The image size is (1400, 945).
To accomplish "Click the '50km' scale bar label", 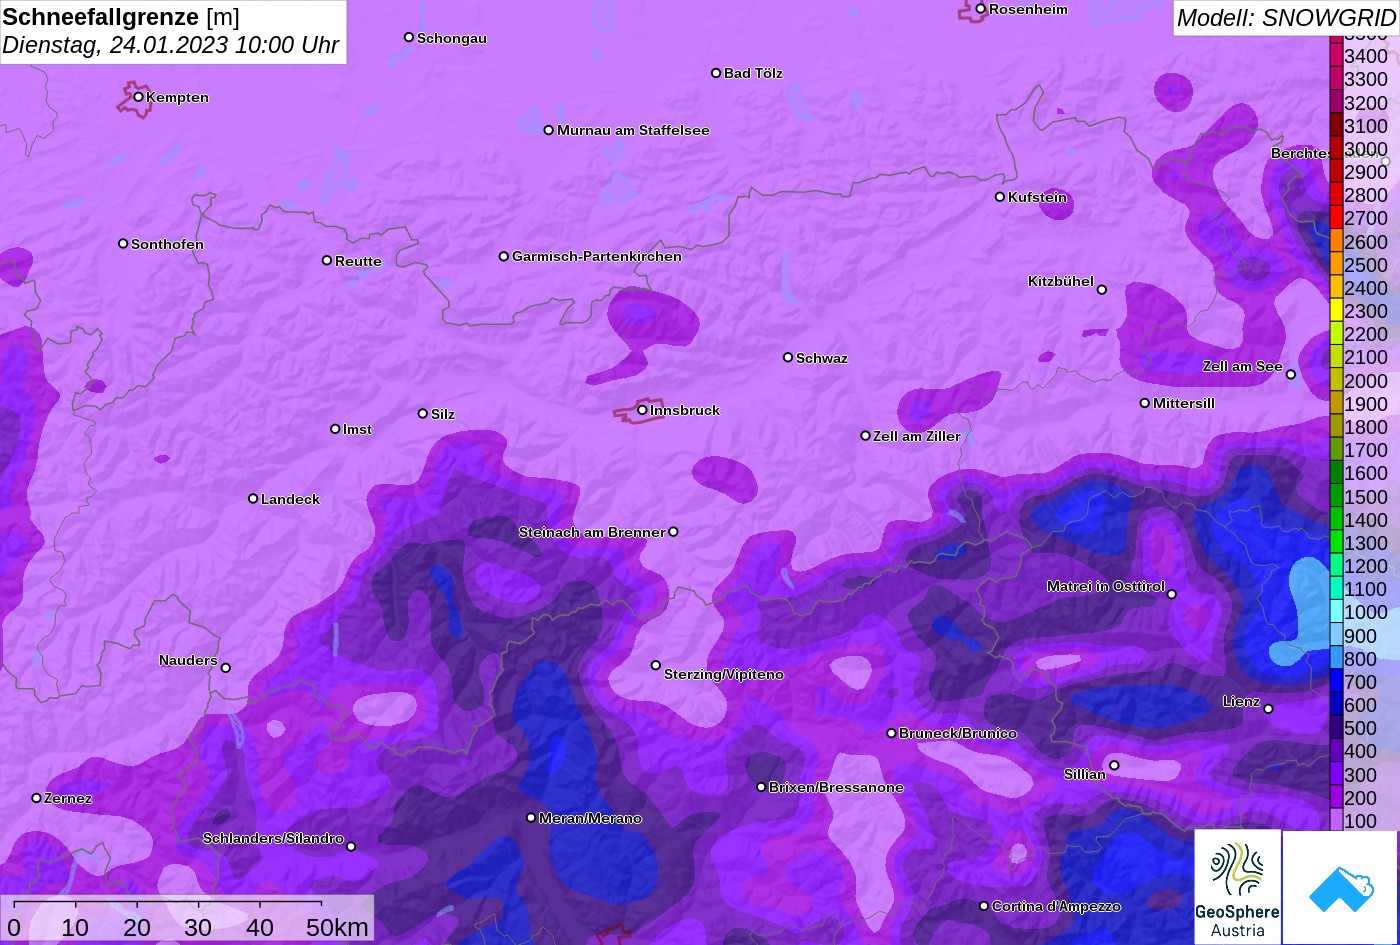I will [337, 928].
